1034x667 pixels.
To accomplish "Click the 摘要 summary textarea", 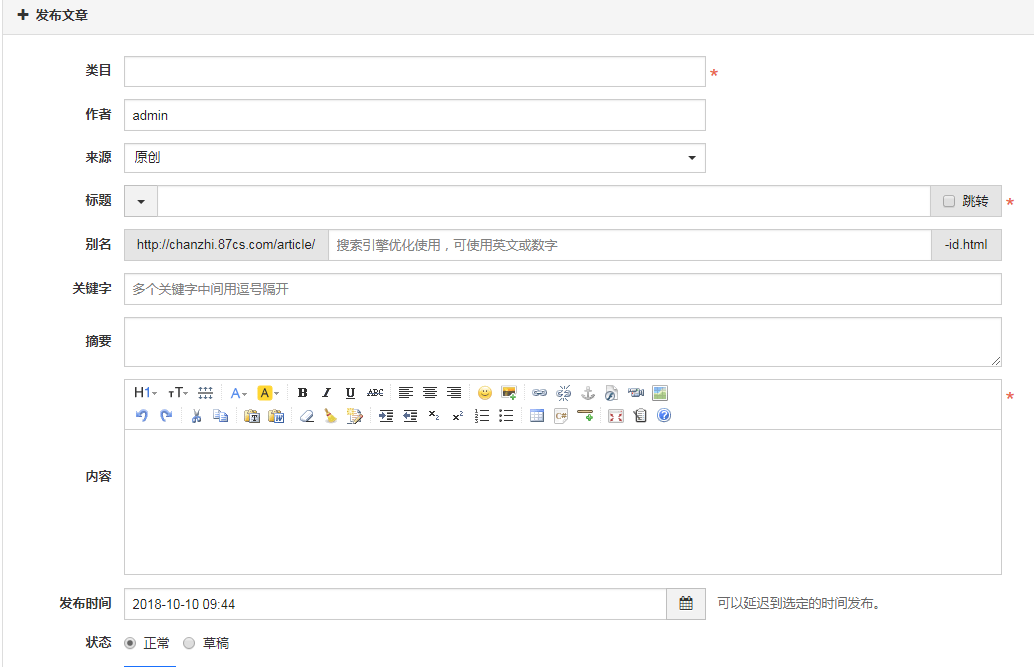I will click(x=563, y=342).
